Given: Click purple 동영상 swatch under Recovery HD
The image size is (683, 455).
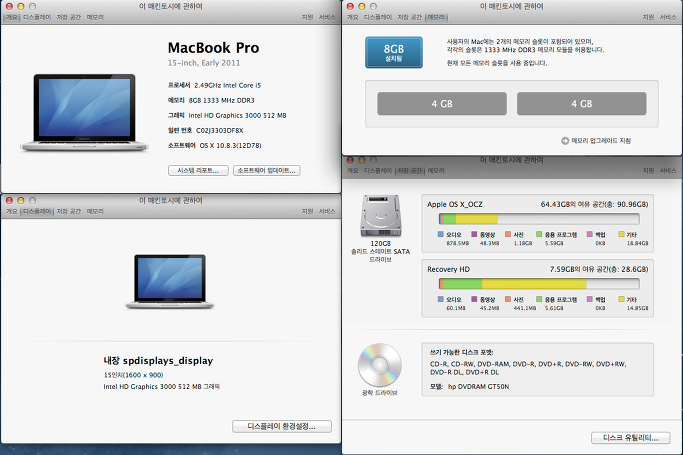Looking at the screenshot, I should click(474, 299).
